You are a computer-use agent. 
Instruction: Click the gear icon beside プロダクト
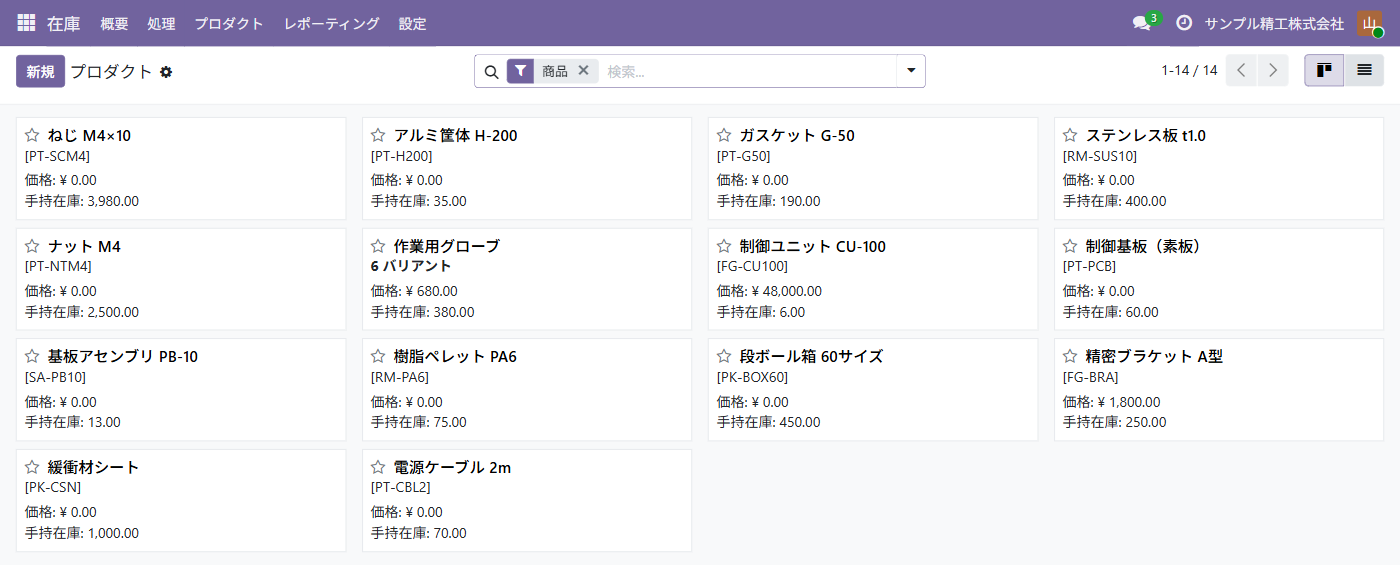pos(166,72)
